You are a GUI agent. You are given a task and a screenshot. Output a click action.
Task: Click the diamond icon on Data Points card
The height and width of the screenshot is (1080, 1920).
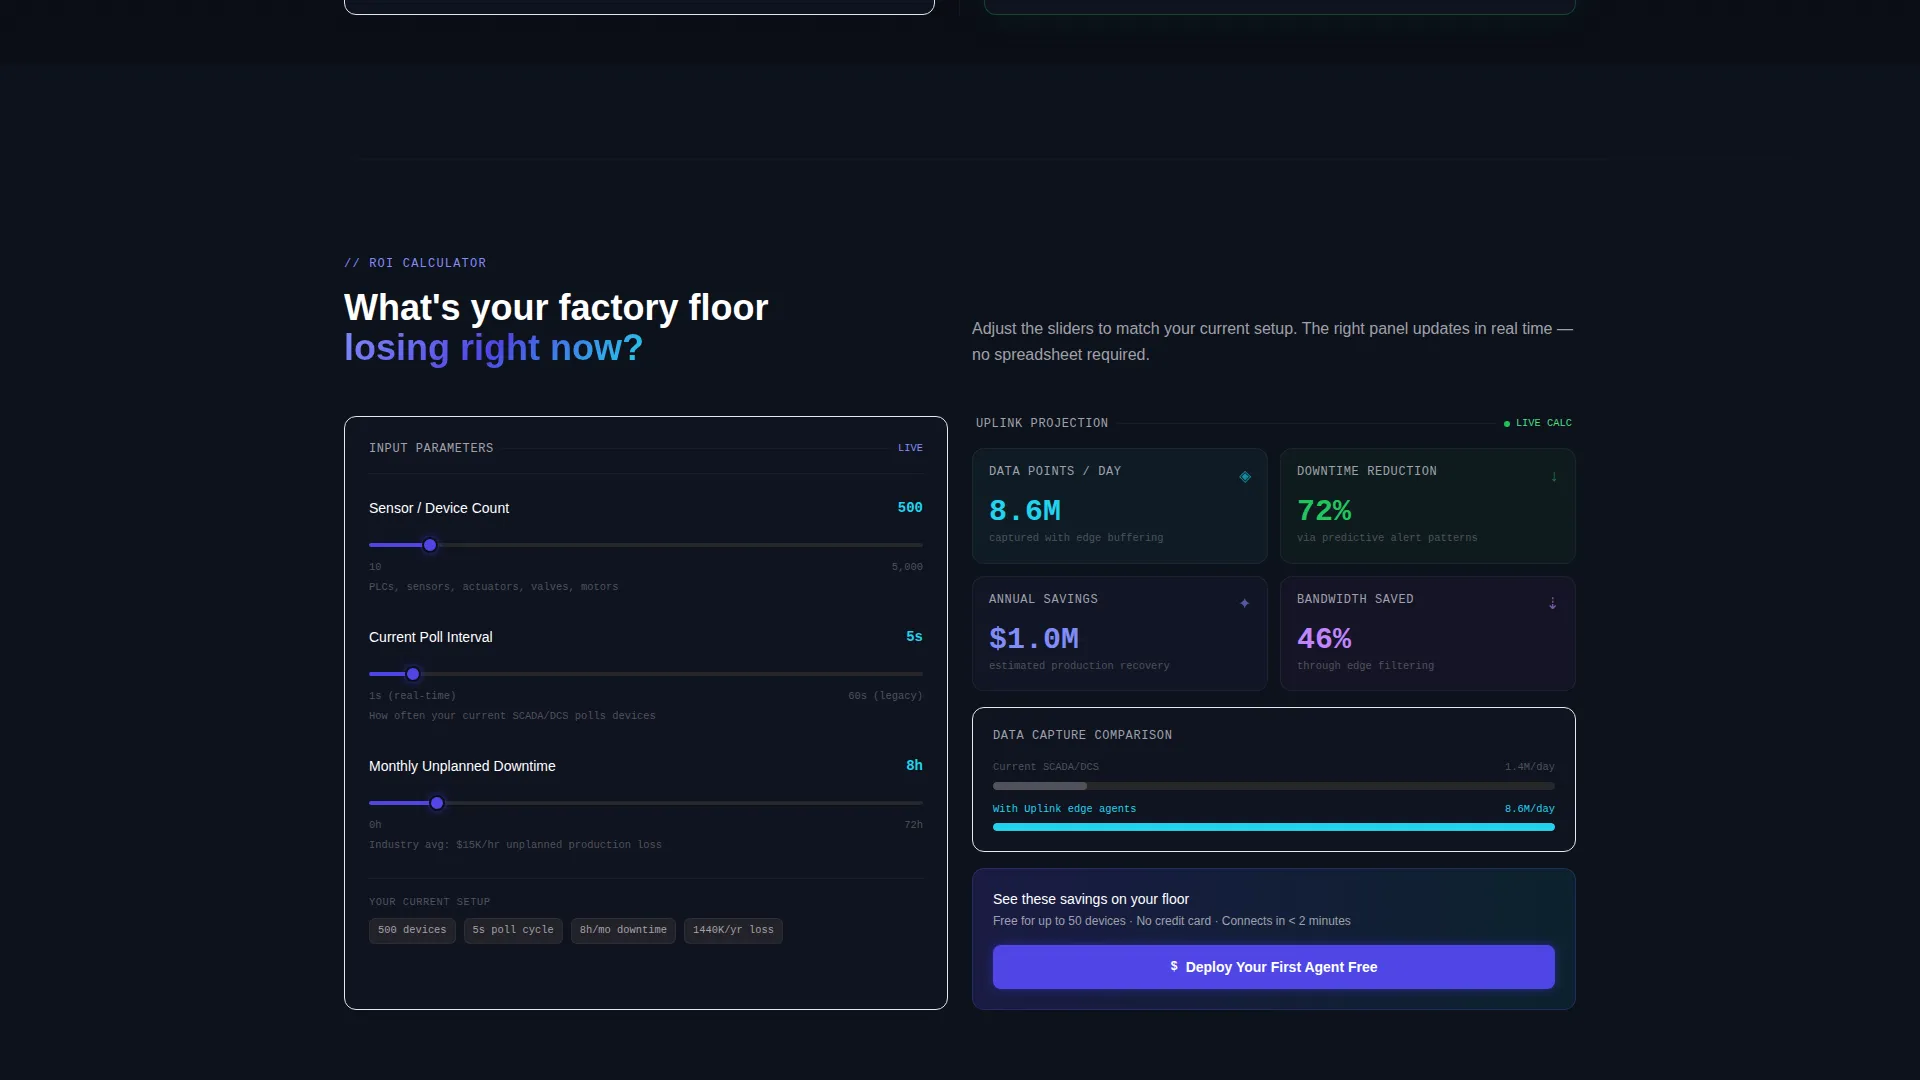click(1245, 477)
